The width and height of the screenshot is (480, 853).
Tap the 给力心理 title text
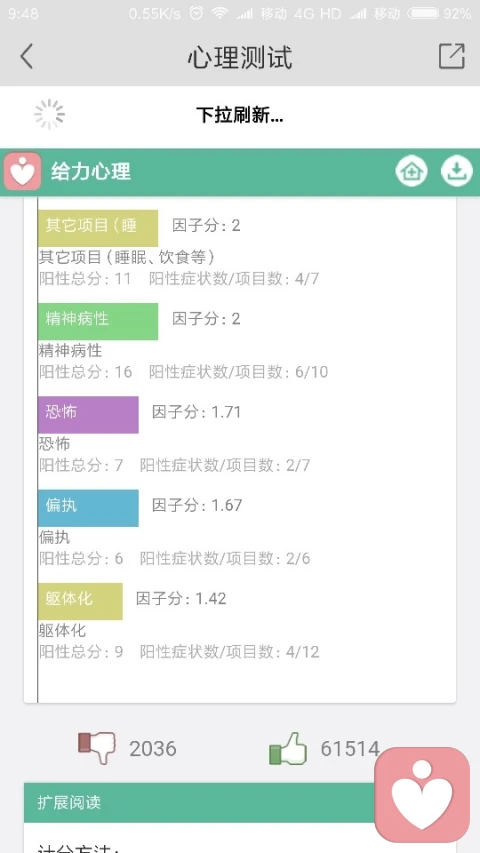tap(91, 172)
